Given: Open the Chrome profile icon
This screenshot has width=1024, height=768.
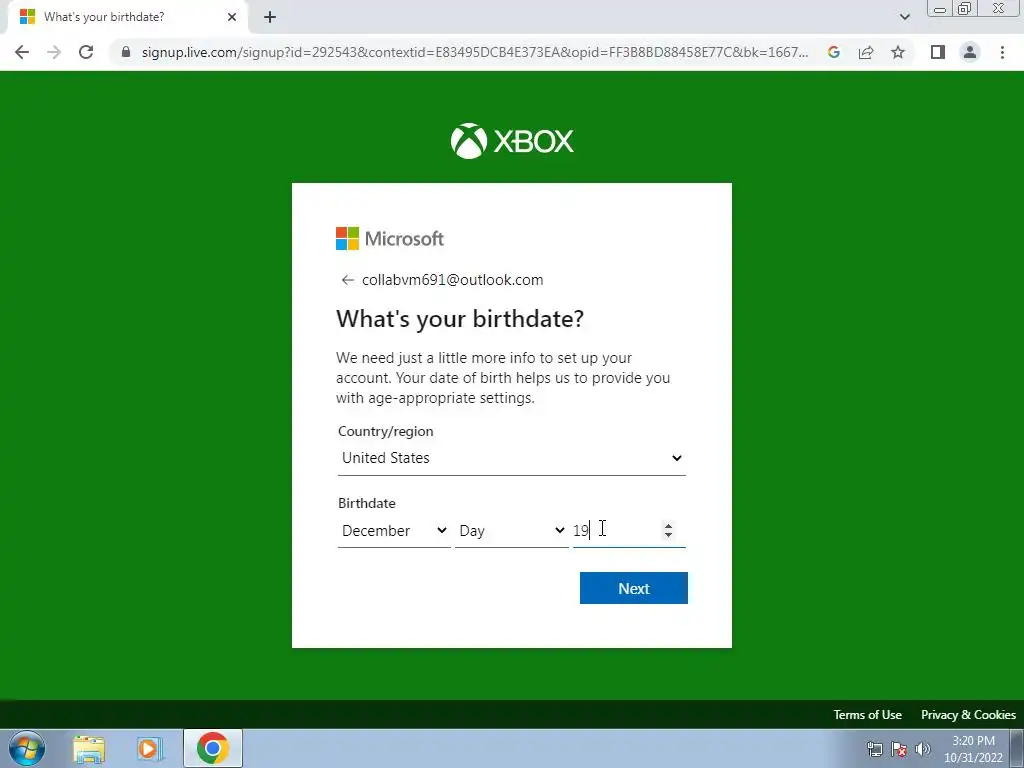Looking at the screenshot, I should (x=970, y=52).
